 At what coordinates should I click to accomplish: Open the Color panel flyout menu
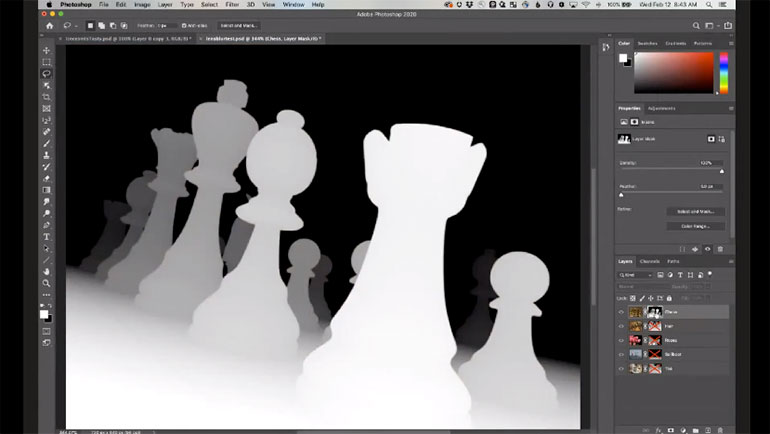(x=729, y=43)
